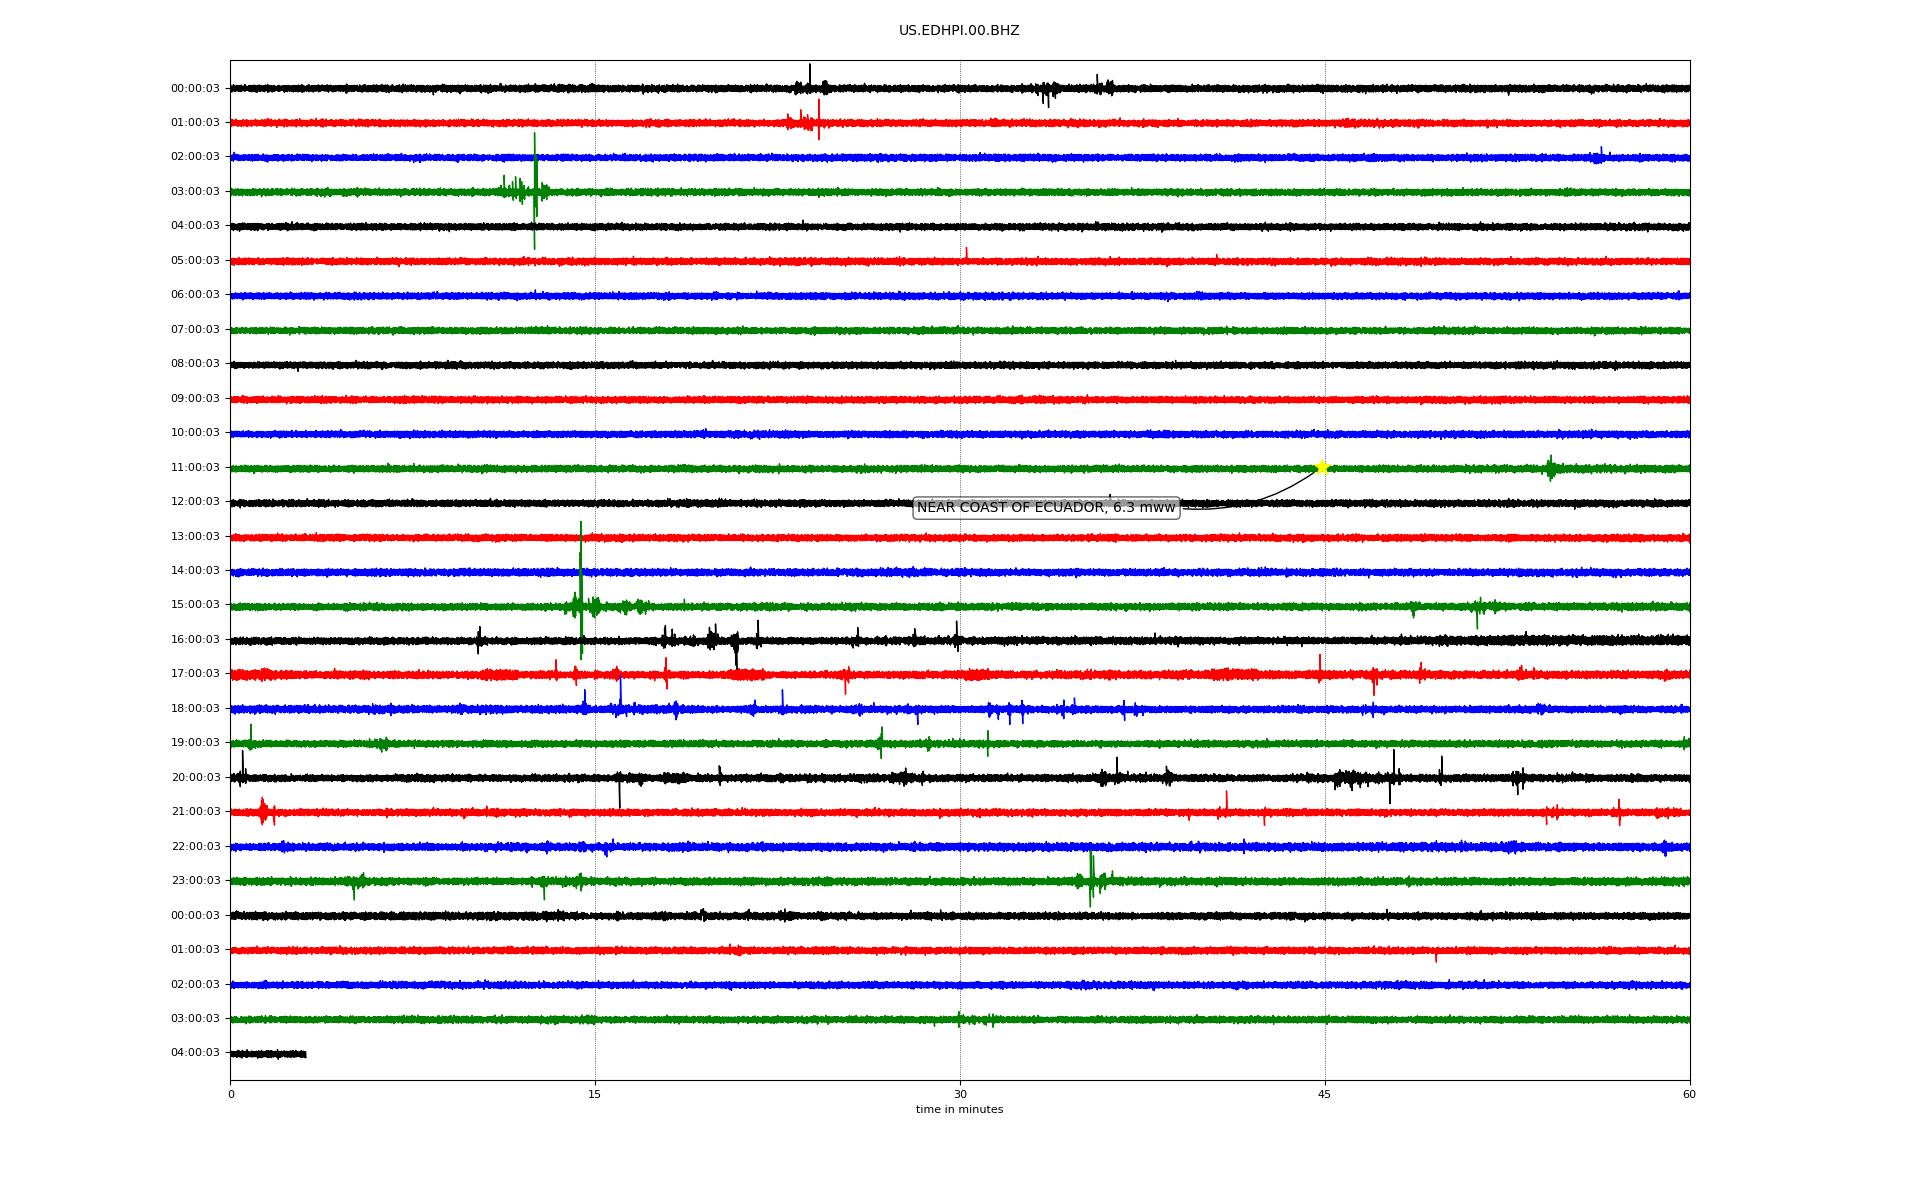Select the 21:00:03 row time label
The height and width of the screenshot is (1200, 1920).
tap(195, 812)
